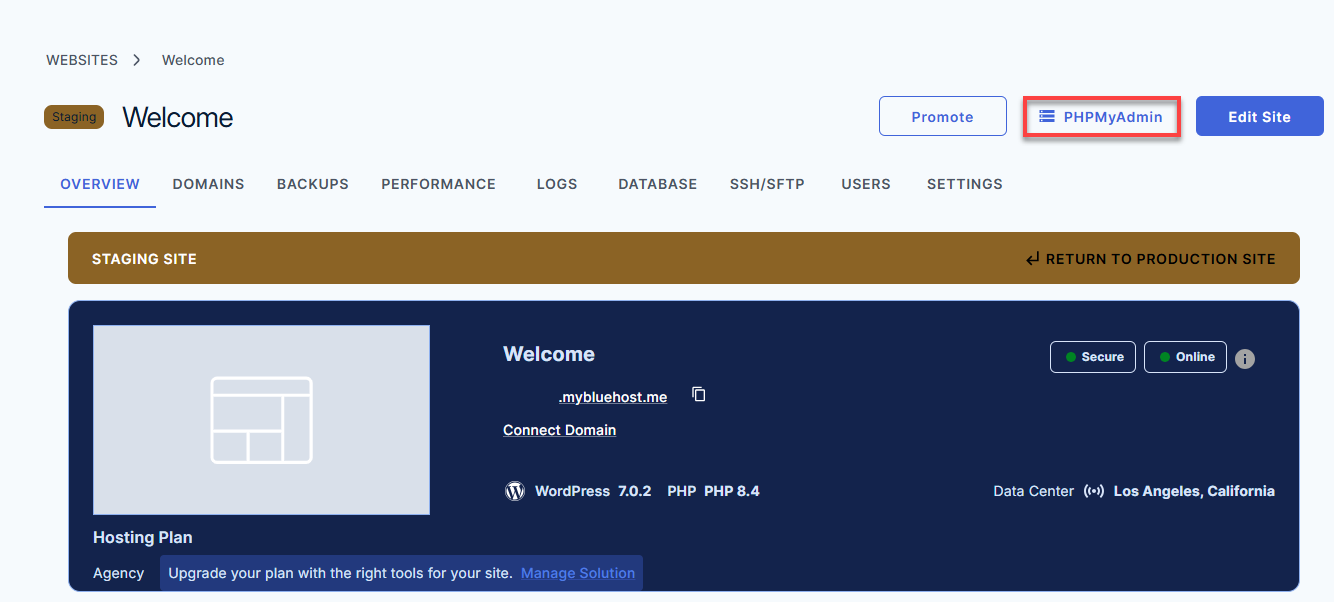Open the Settings tab
This screenshot has height=602, width=1334.
click(x=965, y=184)
